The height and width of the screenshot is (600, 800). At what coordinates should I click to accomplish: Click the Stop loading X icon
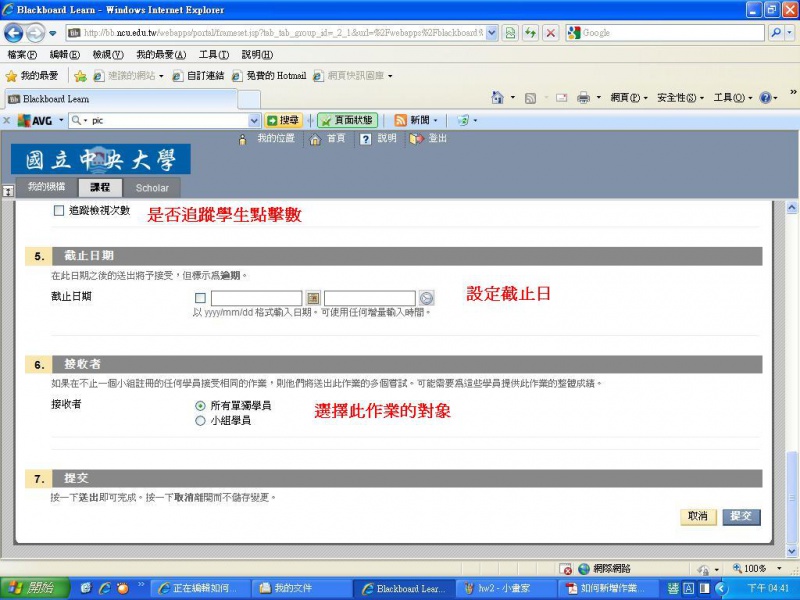pos(550,33)
